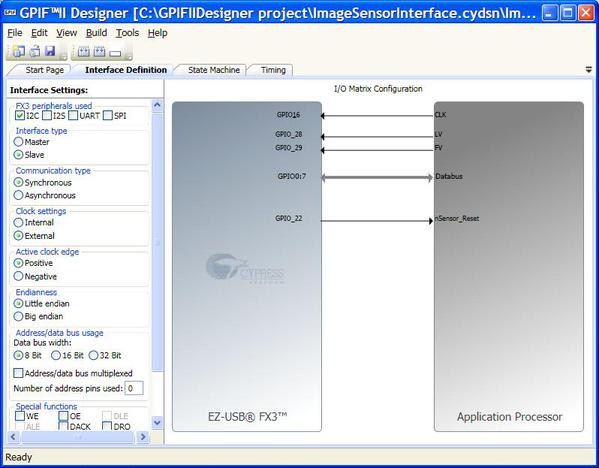Click the New Project toolbar icon
Image resolution: width=599 pixels, height=468 pixels.
tap(18, 51)
